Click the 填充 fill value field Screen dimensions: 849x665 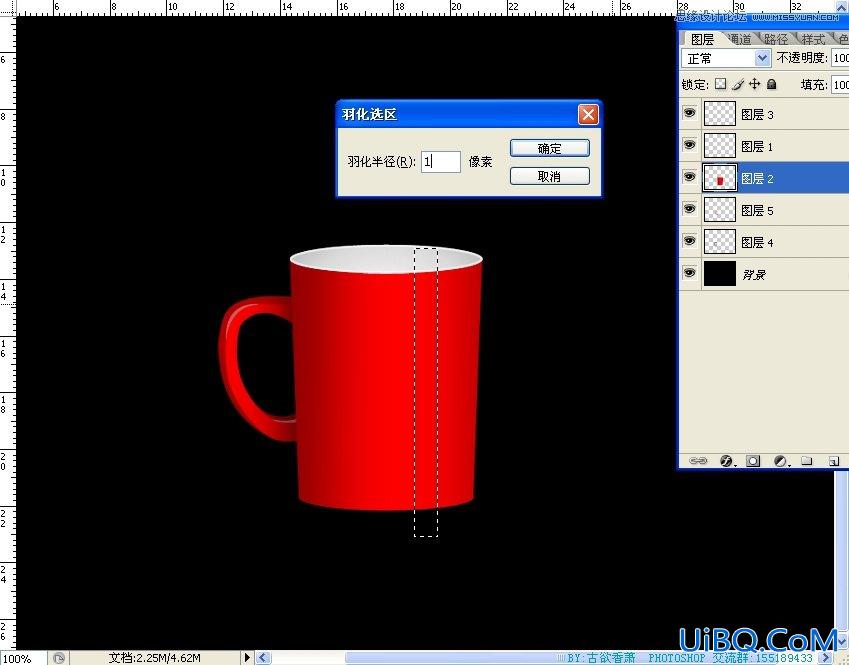click(840, 84)
